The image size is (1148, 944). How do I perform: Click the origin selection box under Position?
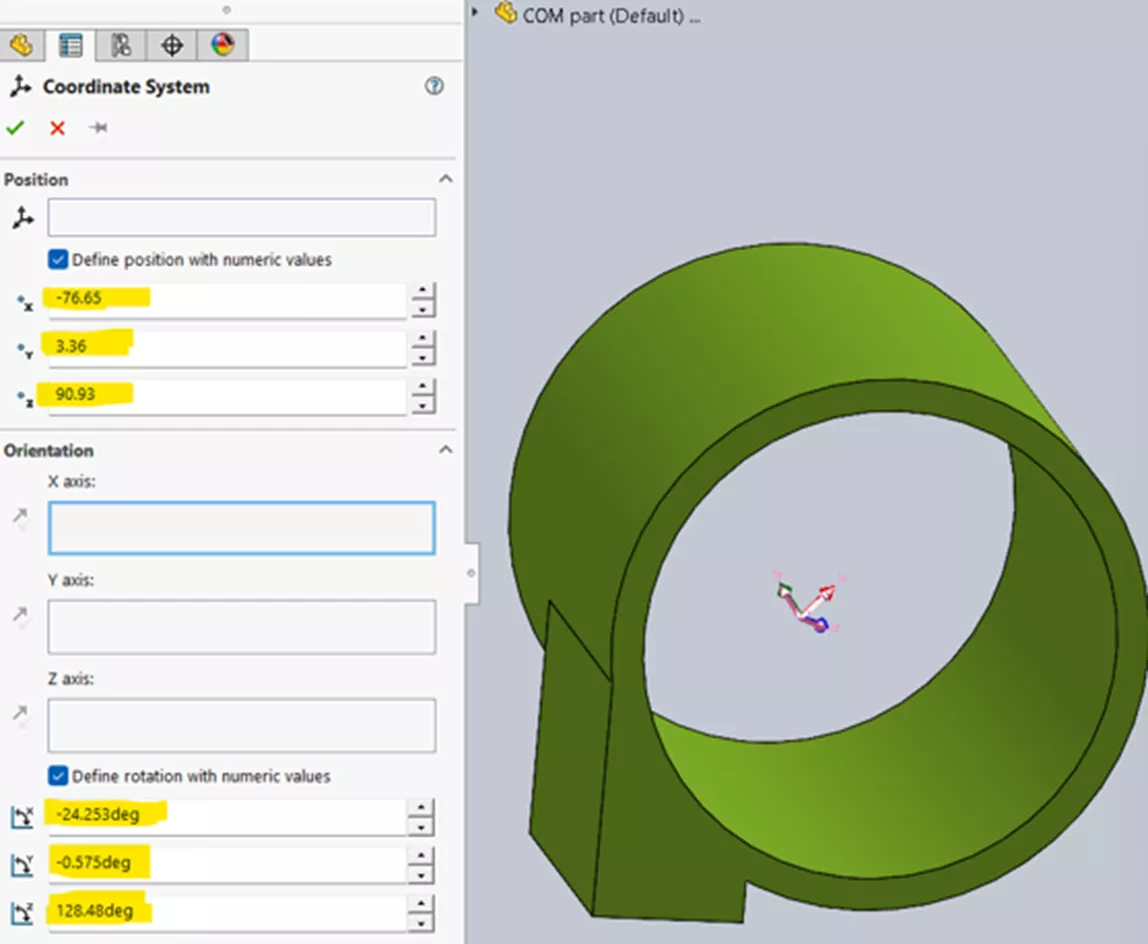coord(241,218)
